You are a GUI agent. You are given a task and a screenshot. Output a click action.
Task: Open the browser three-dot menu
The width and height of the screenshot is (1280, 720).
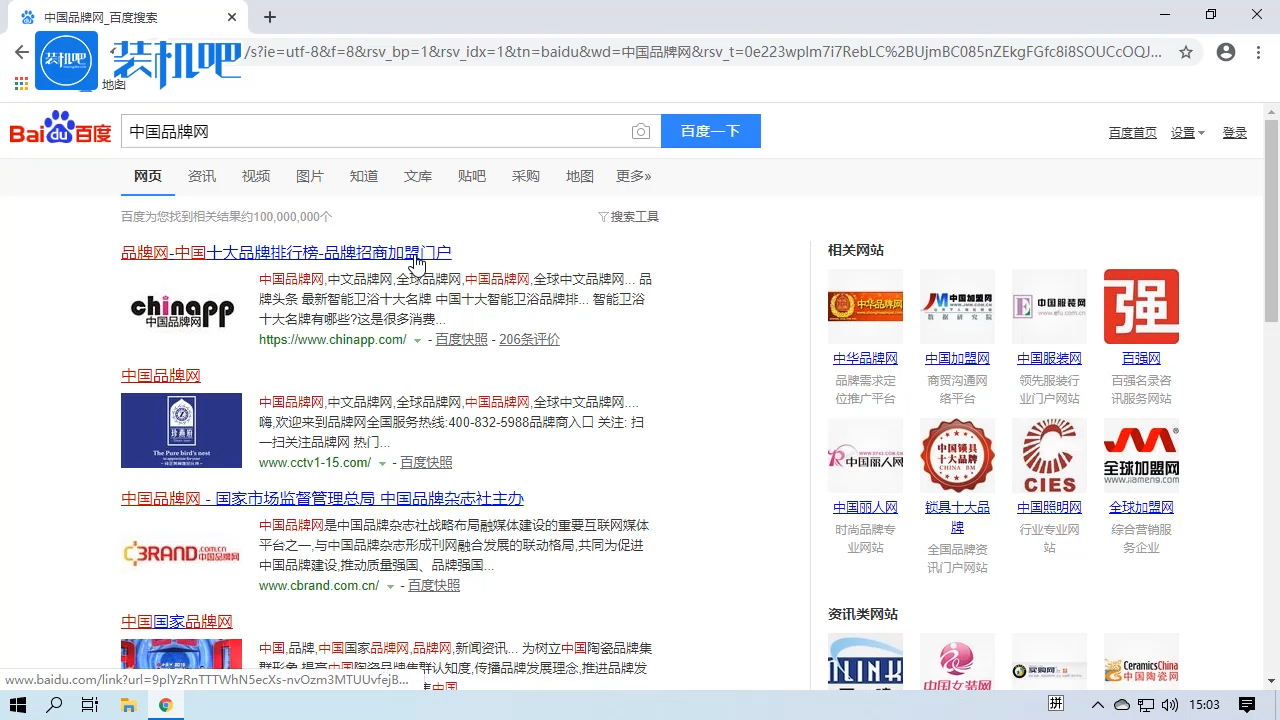[x=1258, y=52]
